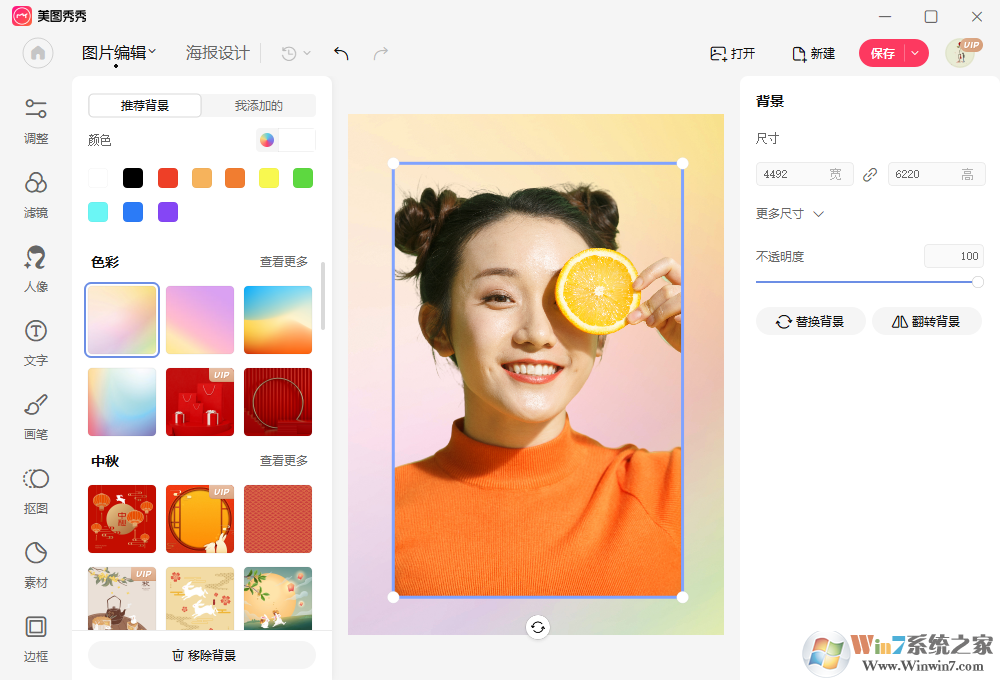Adjust the 不透明度 opacity slider handle
Viewport: 1000px width, 680px height.
pos(978,282)
